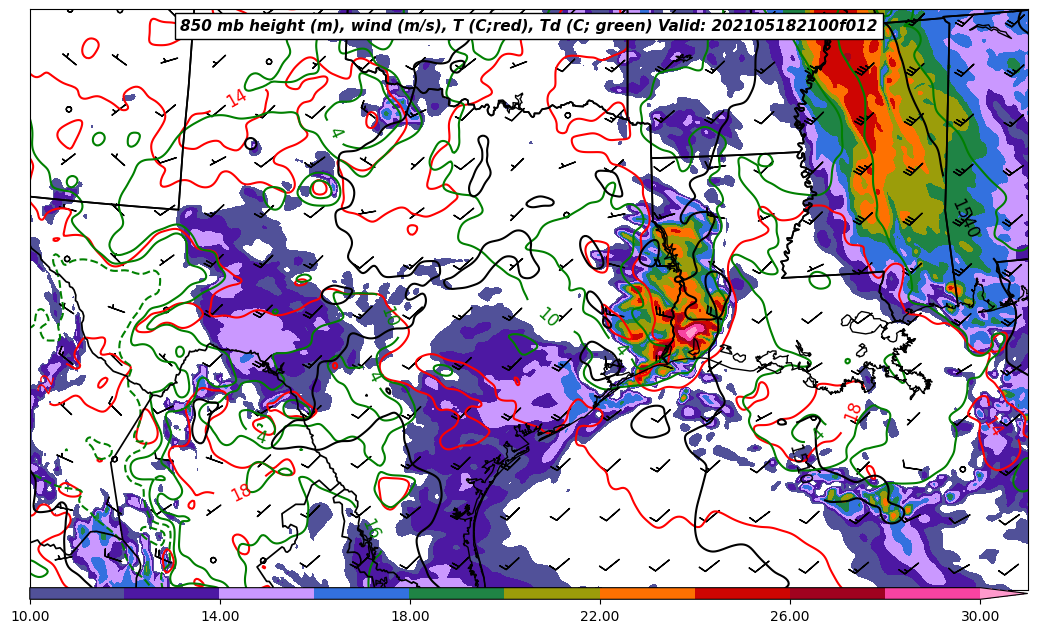Select the dark purple 12–14 colorbar segment
The image size is (1037, 633).
[172, 593]
